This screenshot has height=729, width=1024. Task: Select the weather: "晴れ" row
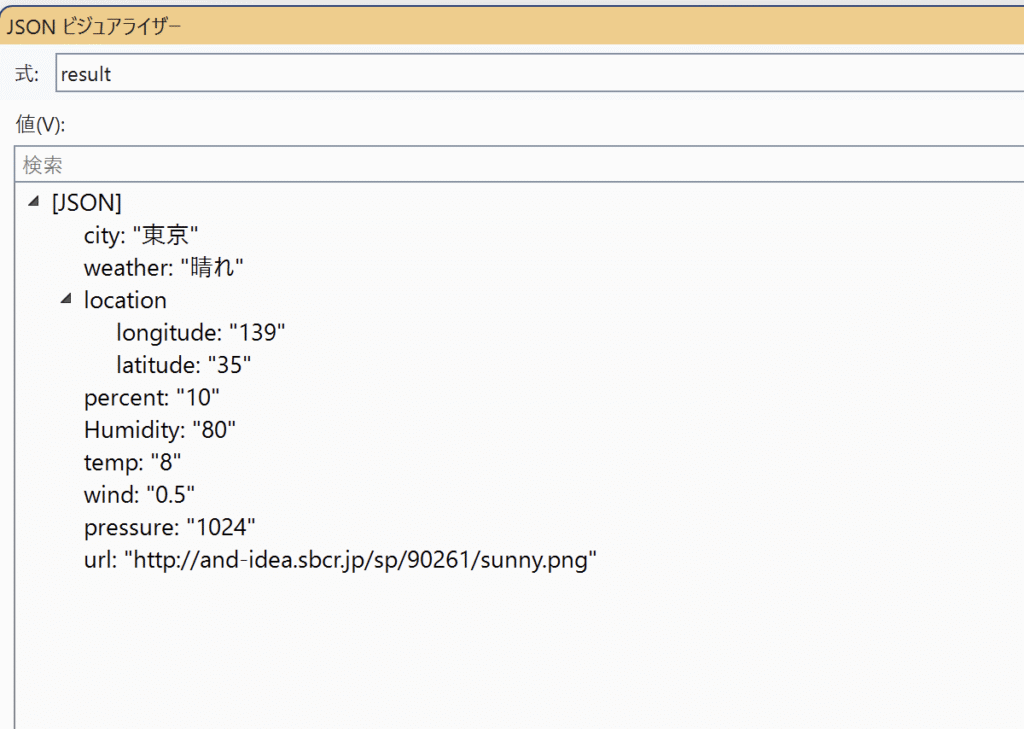pos(163,268)
